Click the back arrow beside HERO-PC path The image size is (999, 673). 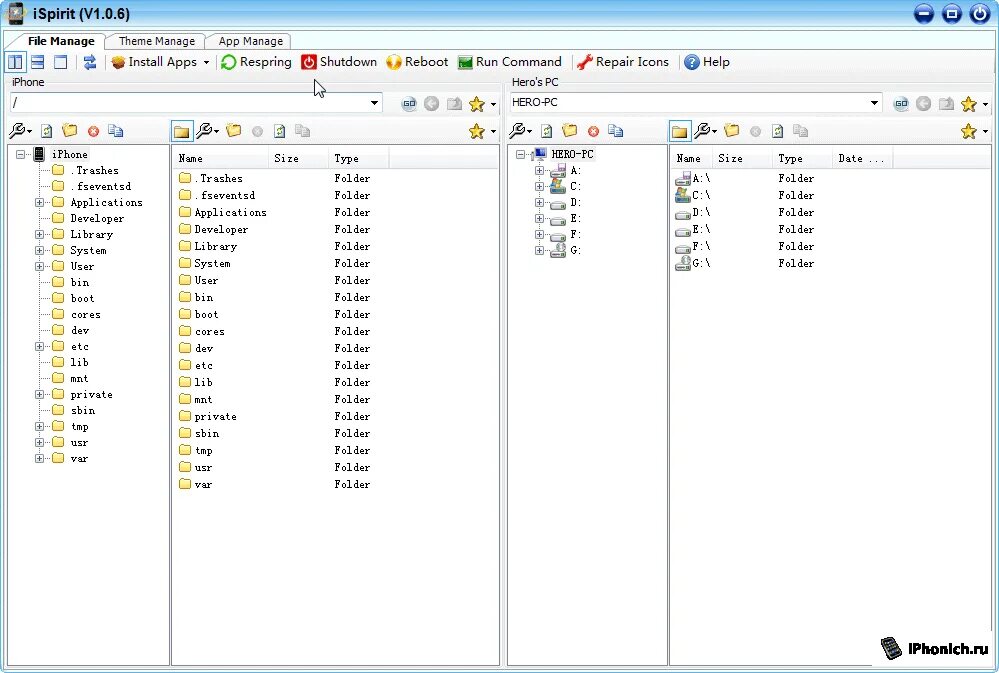click(x=923, y=103)
